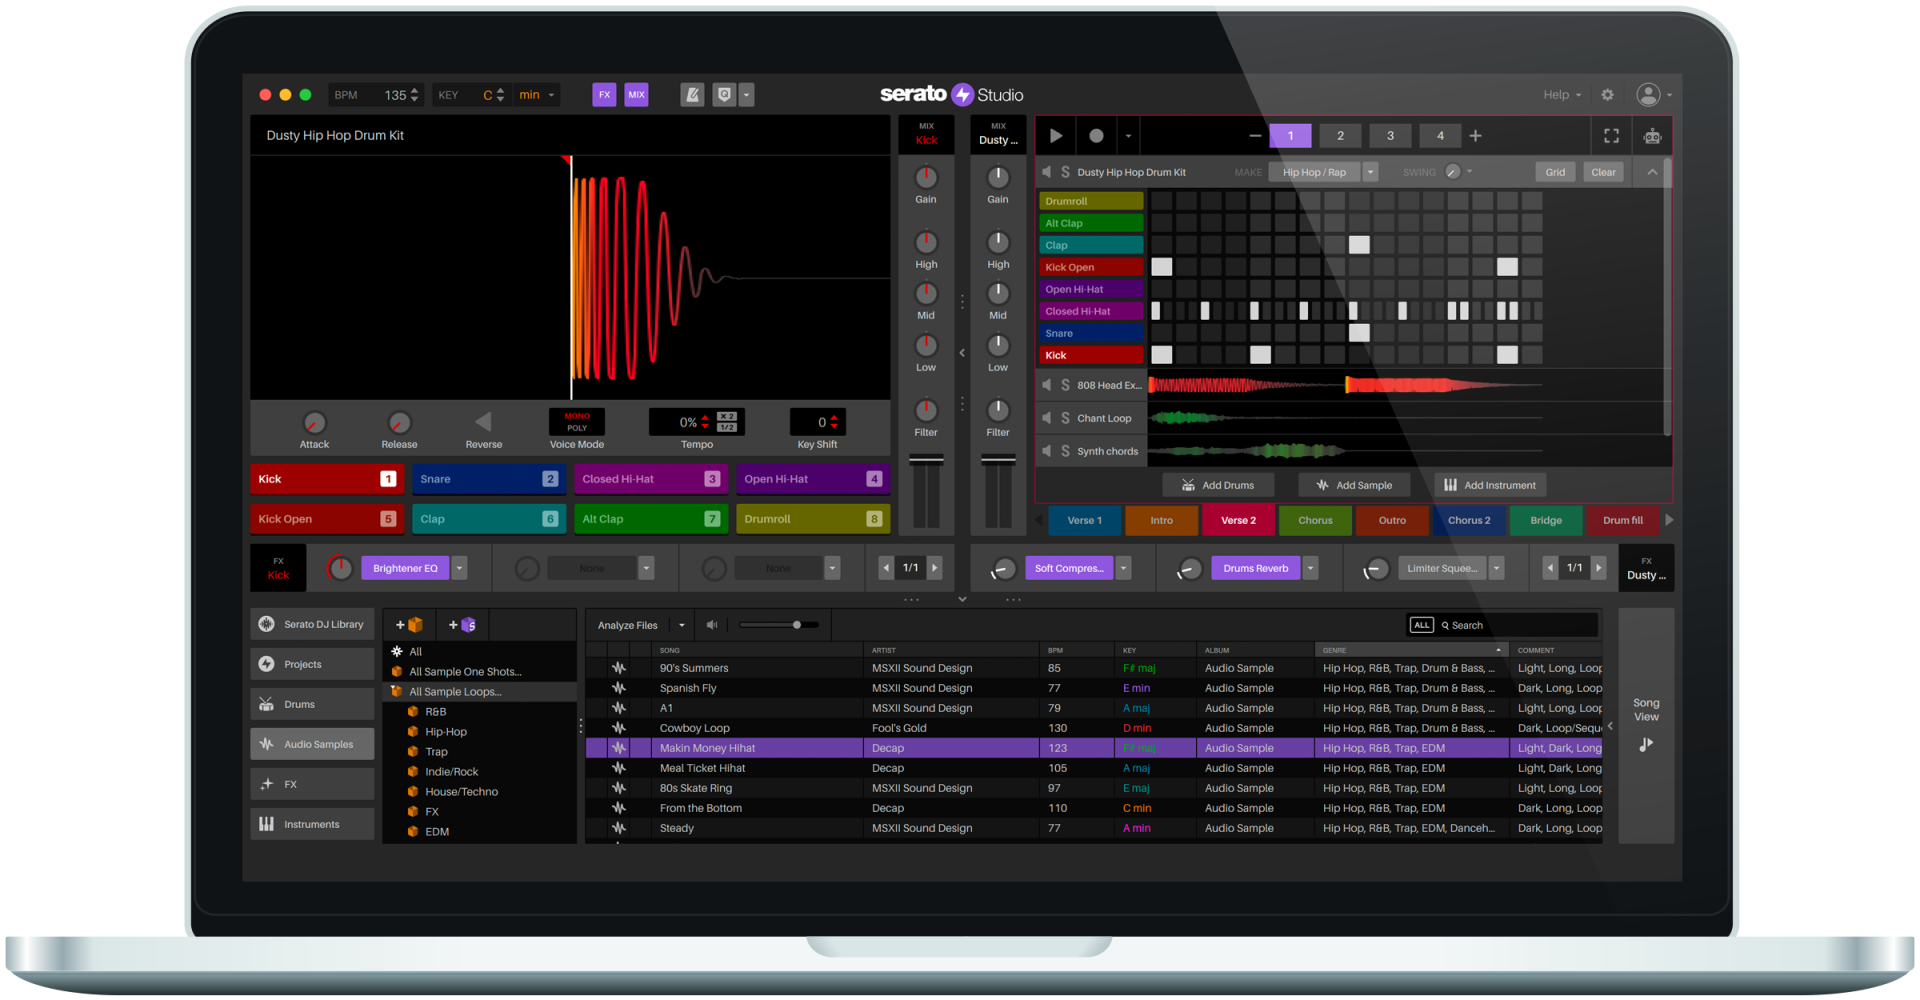Toggle the ALL search filter button
1920x1000 pixels.
1421,625
